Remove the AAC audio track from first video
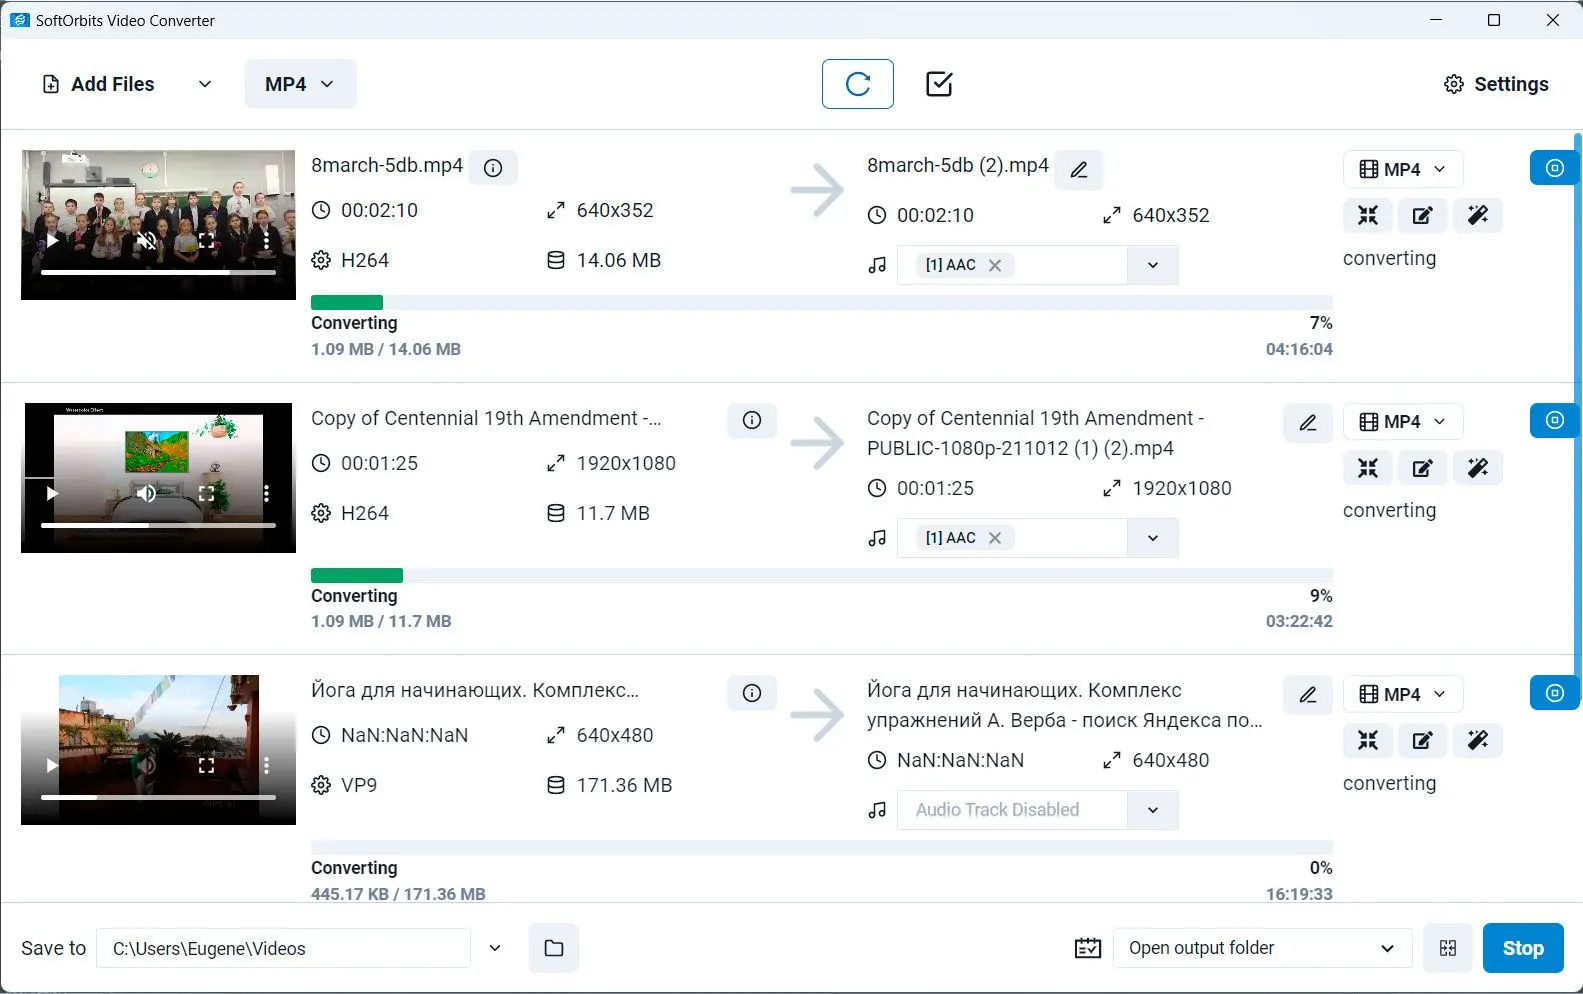The height and width of the screenshot is (994, 1583). coord(995,265)
